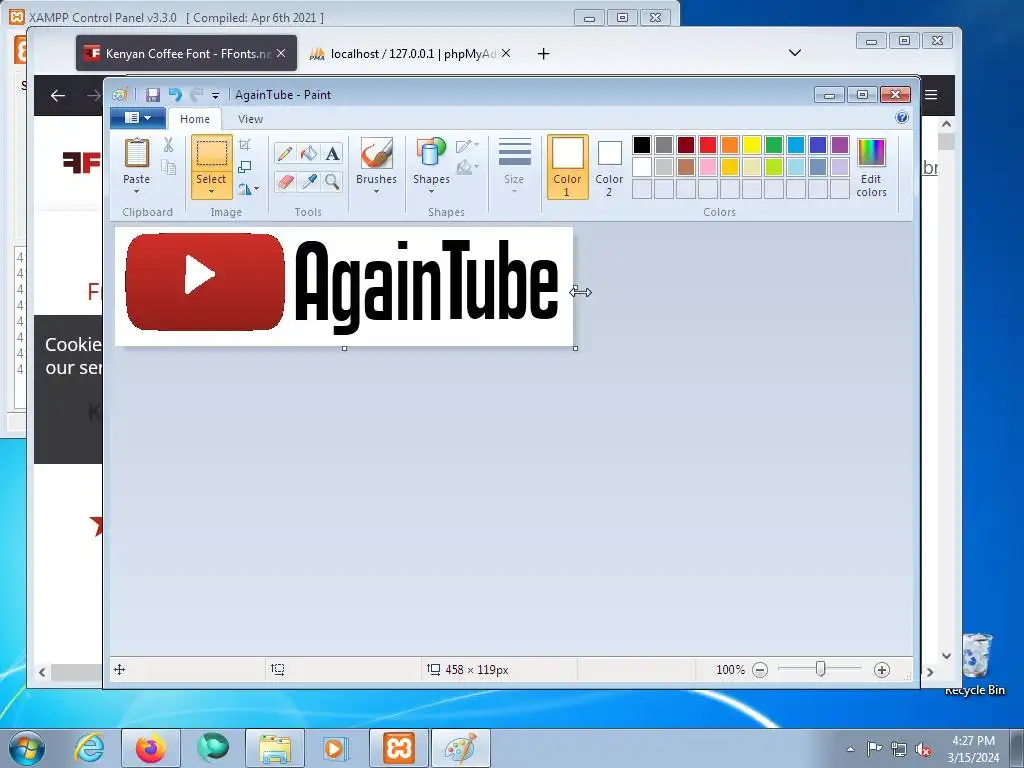The width and height of the screenshot is (1024, 768).
Task: Open the browser hamburger menu icon
Action: coord(931,95)
